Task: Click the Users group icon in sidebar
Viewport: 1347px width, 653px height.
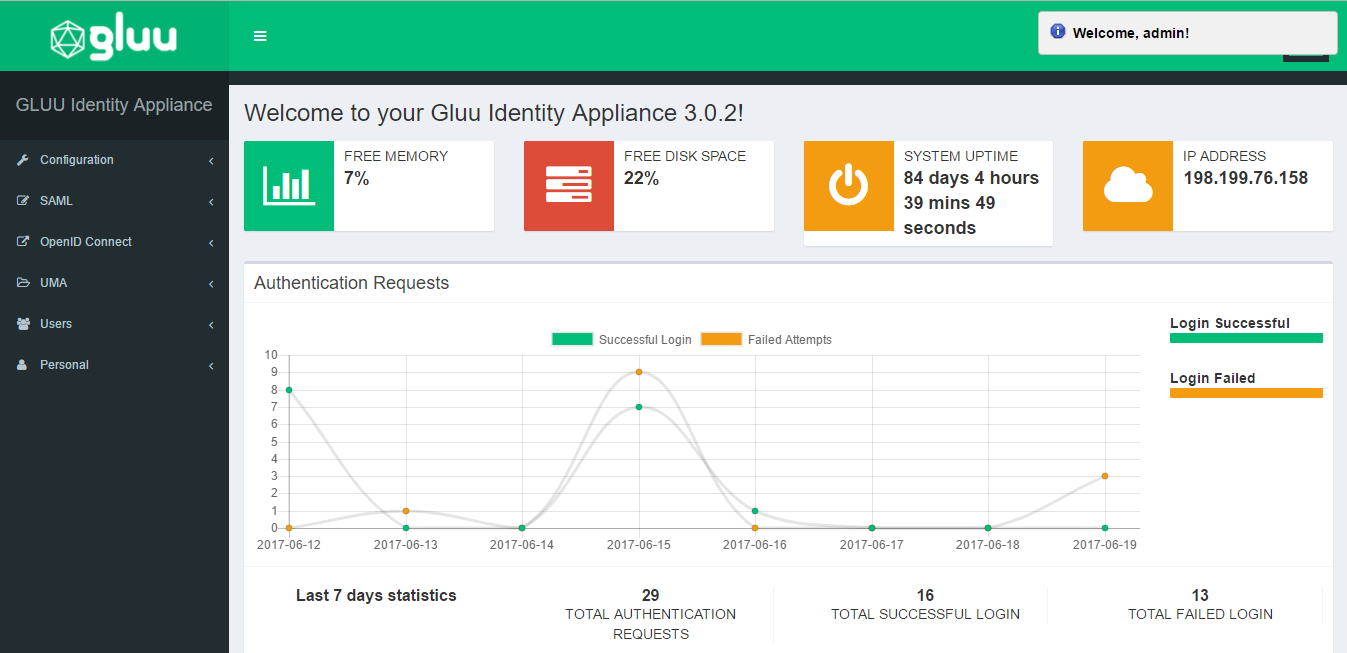Action: (23, 324)
